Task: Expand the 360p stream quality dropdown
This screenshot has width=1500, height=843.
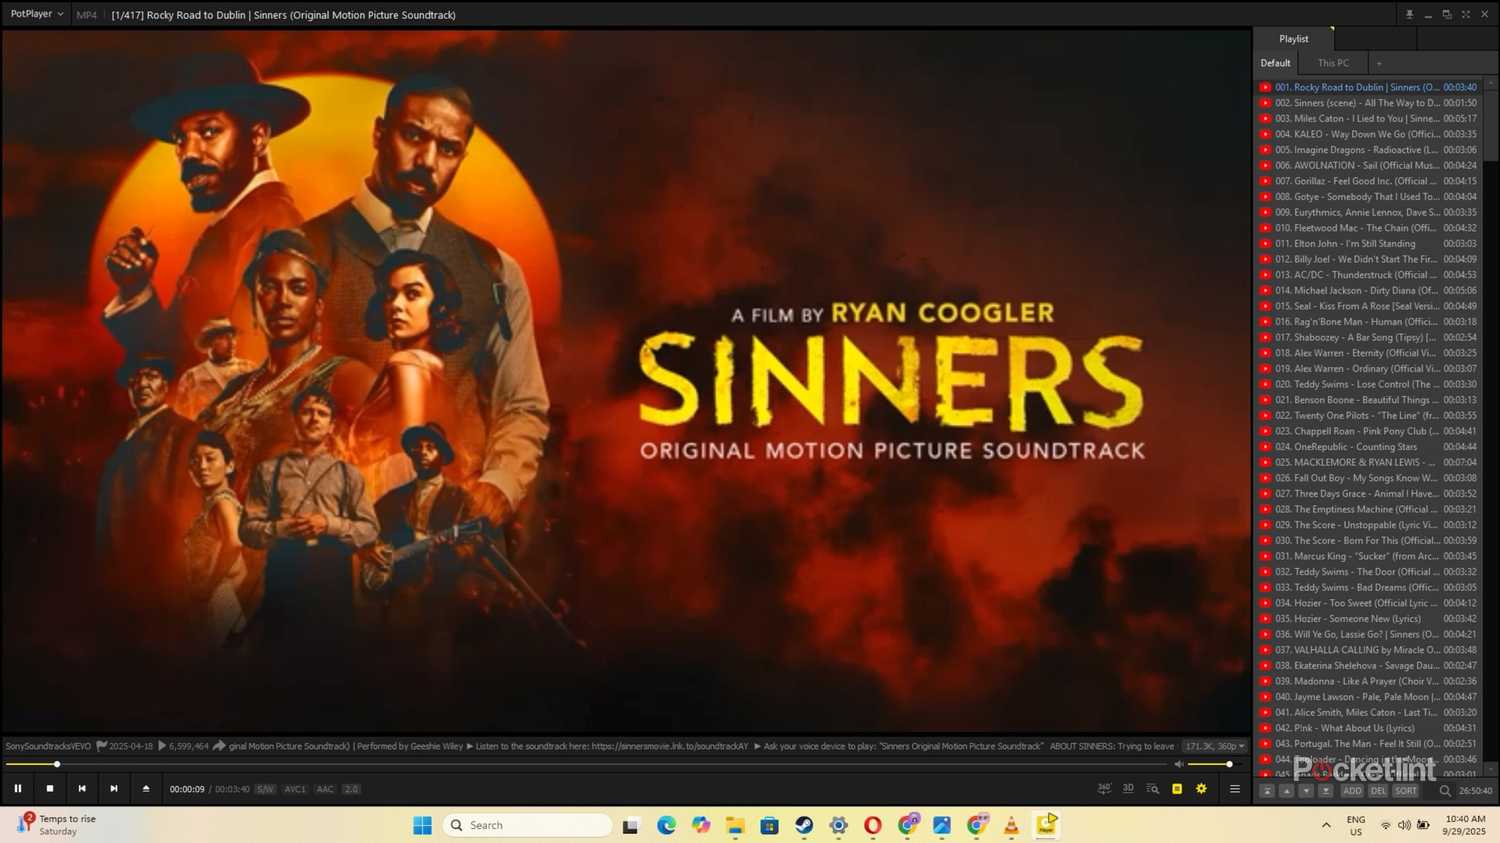Action: pos(1215,746)
